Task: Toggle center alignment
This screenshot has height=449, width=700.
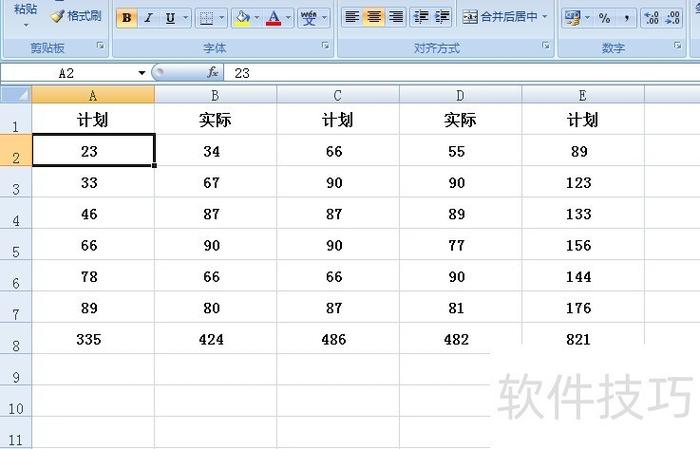Action: (374, 17)
